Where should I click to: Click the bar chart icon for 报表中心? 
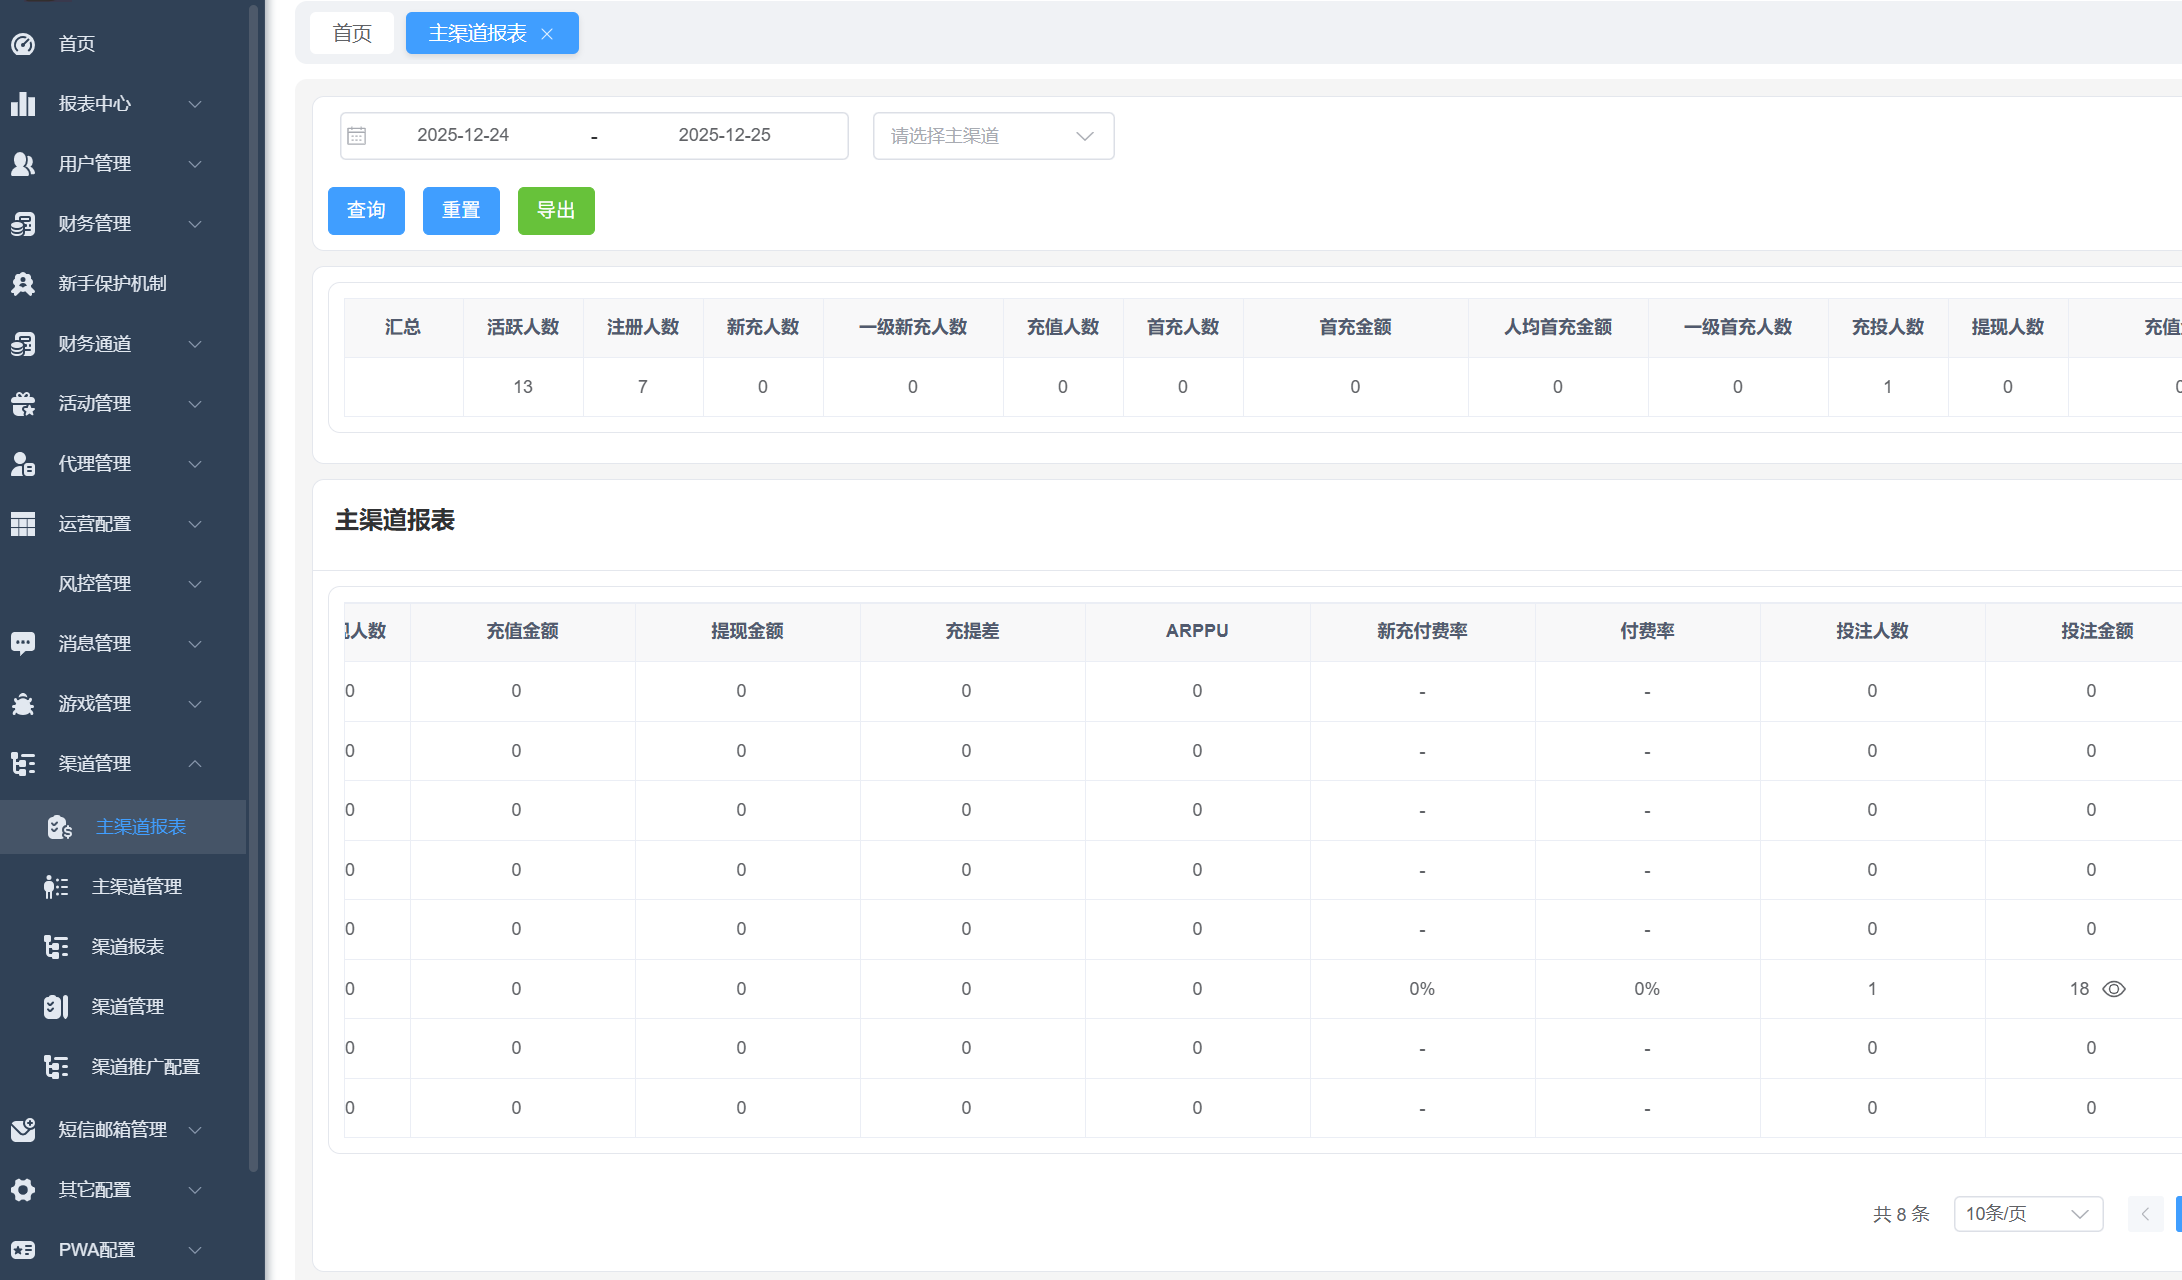pyautogui.click(x=23, y=104)
